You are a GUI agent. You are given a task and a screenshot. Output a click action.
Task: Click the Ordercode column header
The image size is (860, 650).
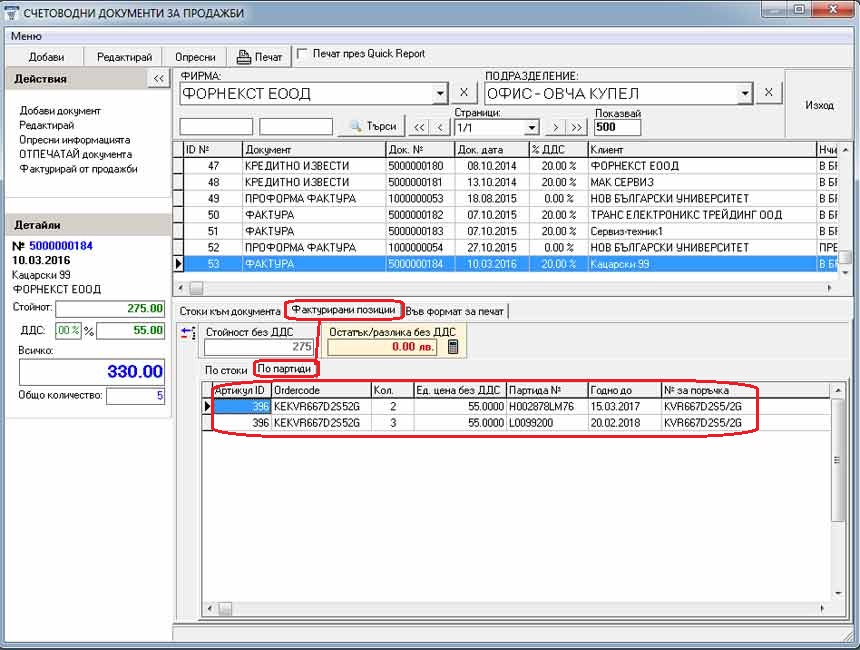coord(321,391)
